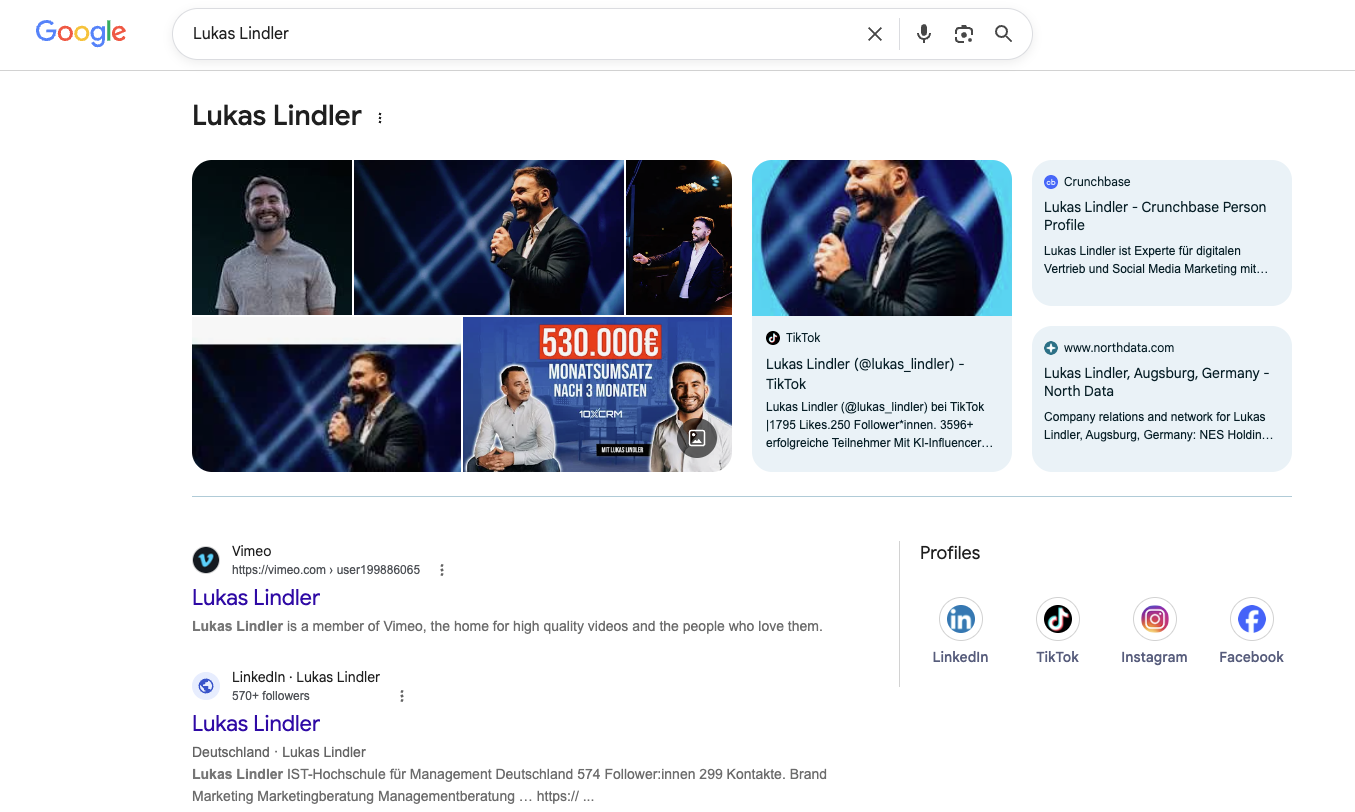Click the vimeo.com › user199886065 URL text
This screenshot has height=812, width=1355.
pyautogui.click(x=326, y=570)
